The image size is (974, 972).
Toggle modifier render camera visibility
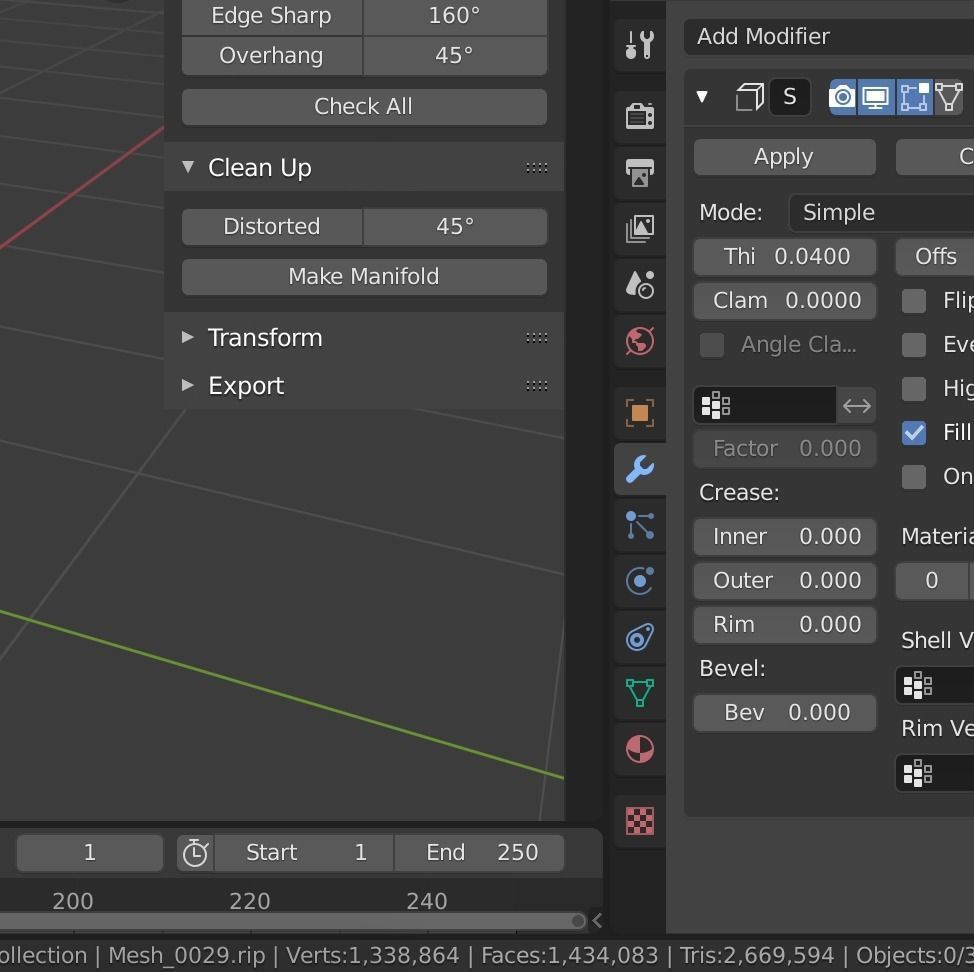click(843, 97)
